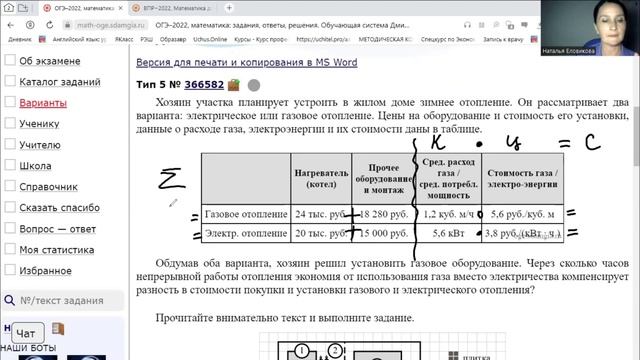Tick the checkbox beside Варианты
This screenshot has width=640, height=360.
tap(10, 102)
